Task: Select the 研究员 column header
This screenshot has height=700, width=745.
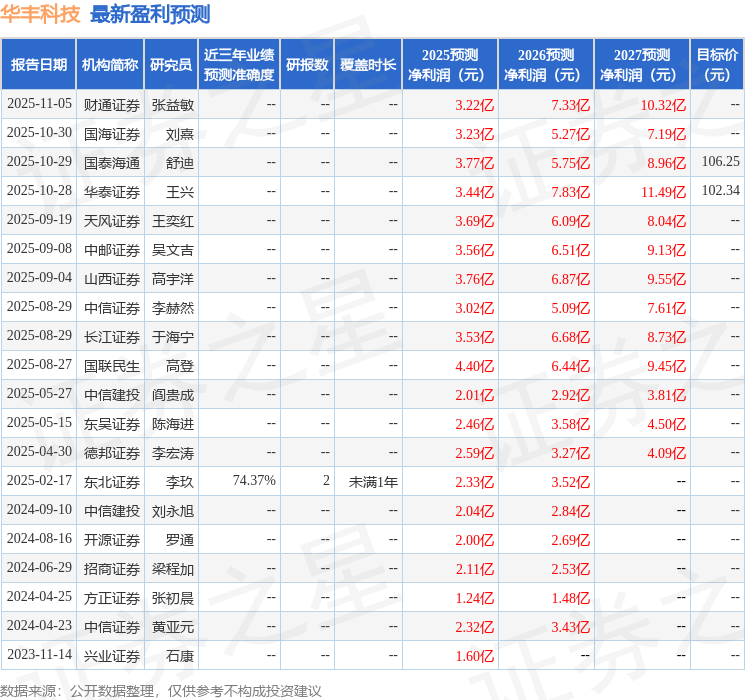Action: [x=171, y=65]
